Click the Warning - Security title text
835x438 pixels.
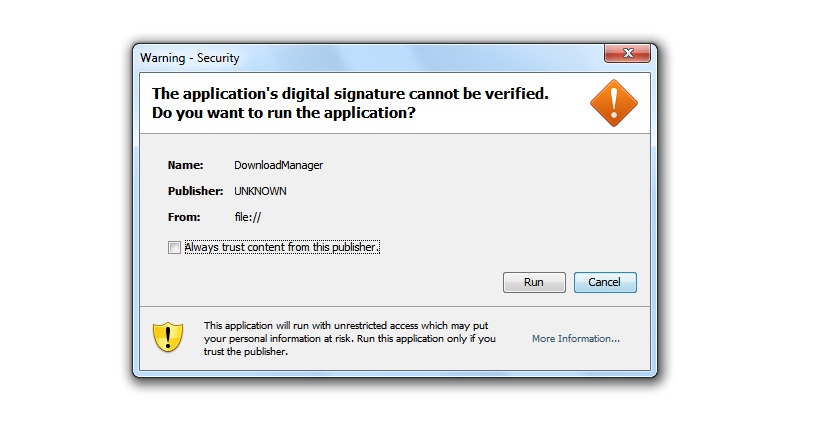(190, 58)
